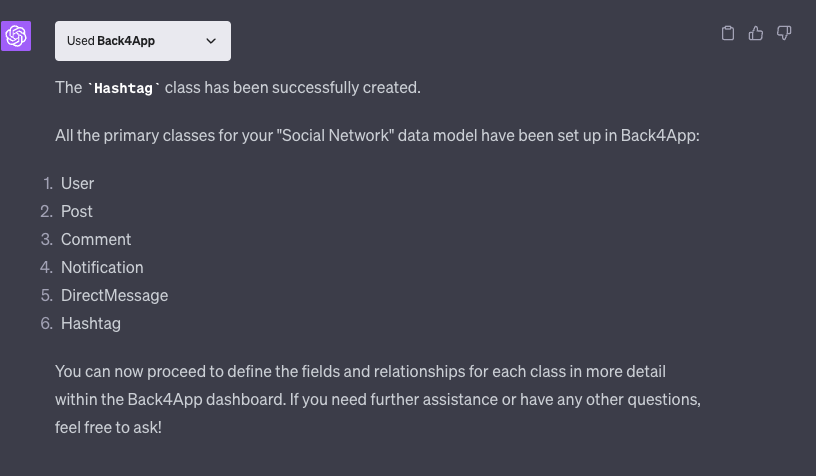The image size is (816, 476).
Task: Click the "DirectMessage" list item
Action: [x=114, y=296]
